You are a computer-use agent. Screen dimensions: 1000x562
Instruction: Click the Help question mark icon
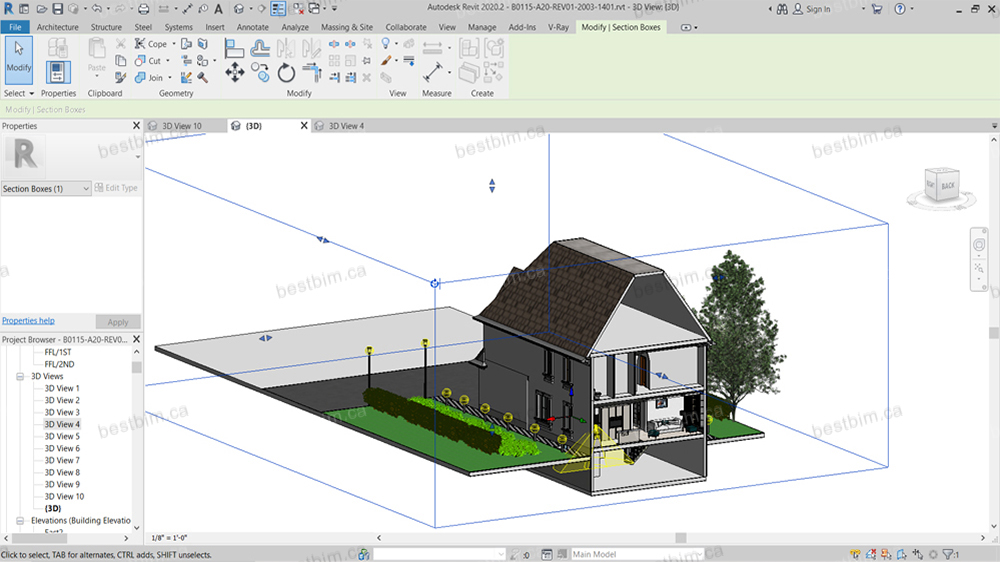pyautogui.click(x=900, y=9)
